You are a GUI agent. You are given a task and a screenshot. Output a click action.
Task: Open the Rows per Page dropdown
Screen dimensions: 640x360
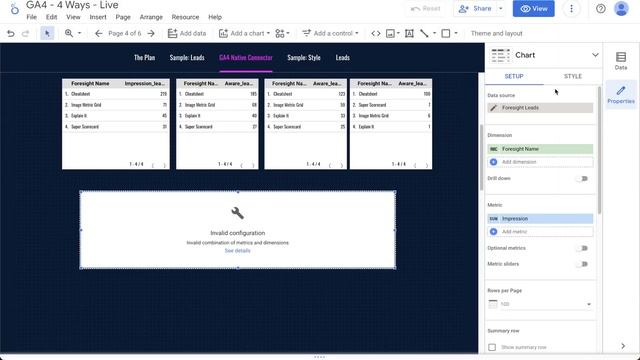540,304
